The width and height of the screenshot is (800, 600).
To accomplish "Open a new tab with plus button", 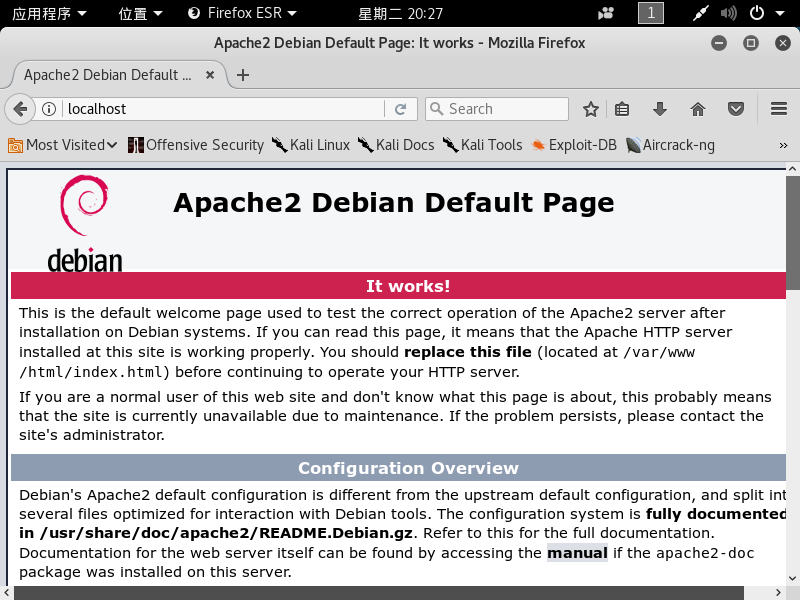I will coord(243,75).
